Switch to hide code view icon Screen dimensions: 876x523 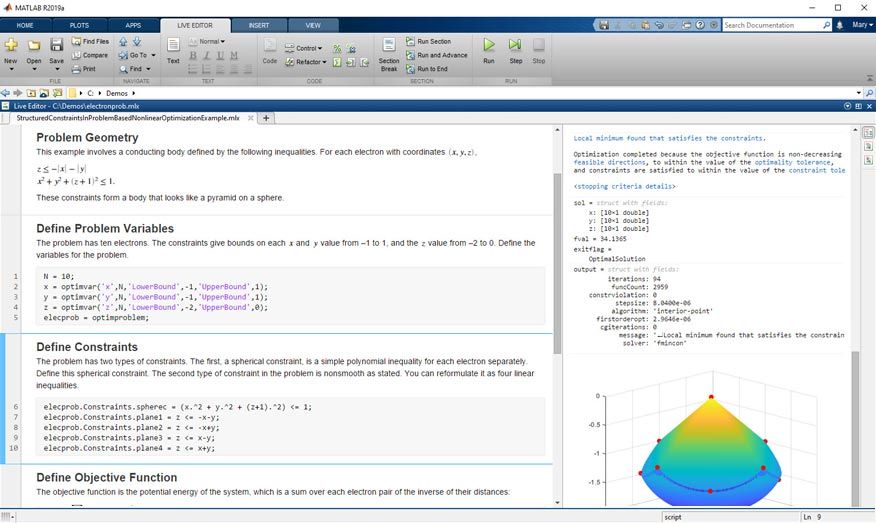[868, 160]
